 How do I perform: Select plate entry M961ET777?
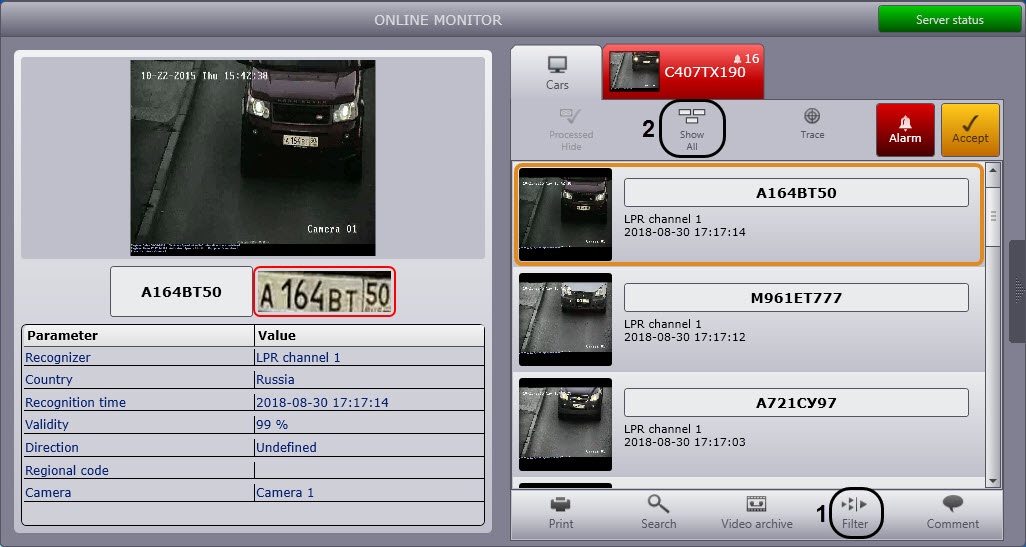[796, 298]
